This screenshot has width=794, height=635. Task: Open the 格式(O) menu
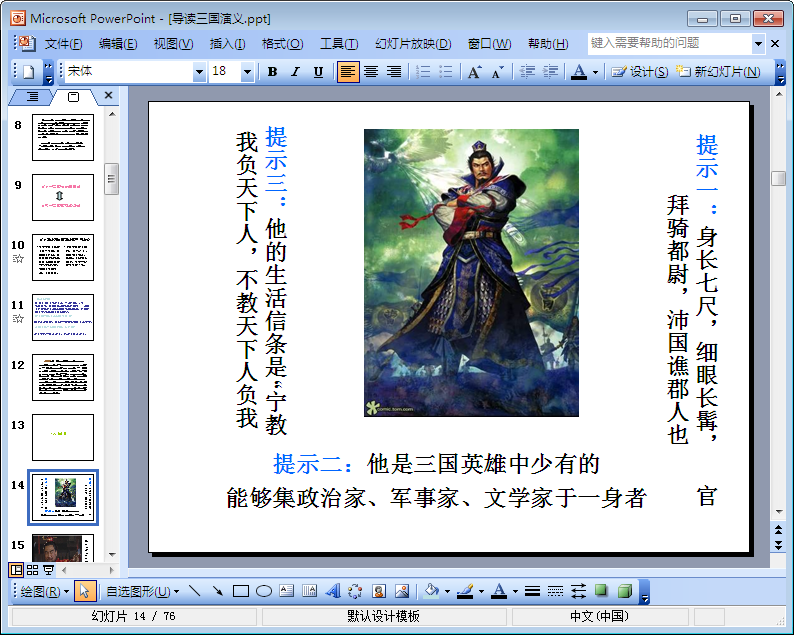(x=282, y=44)
